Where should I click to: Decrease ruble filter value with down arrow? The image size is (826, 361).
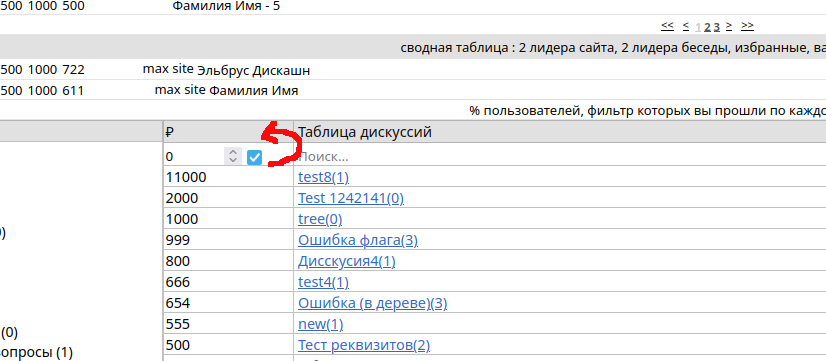tap(232, 160)
